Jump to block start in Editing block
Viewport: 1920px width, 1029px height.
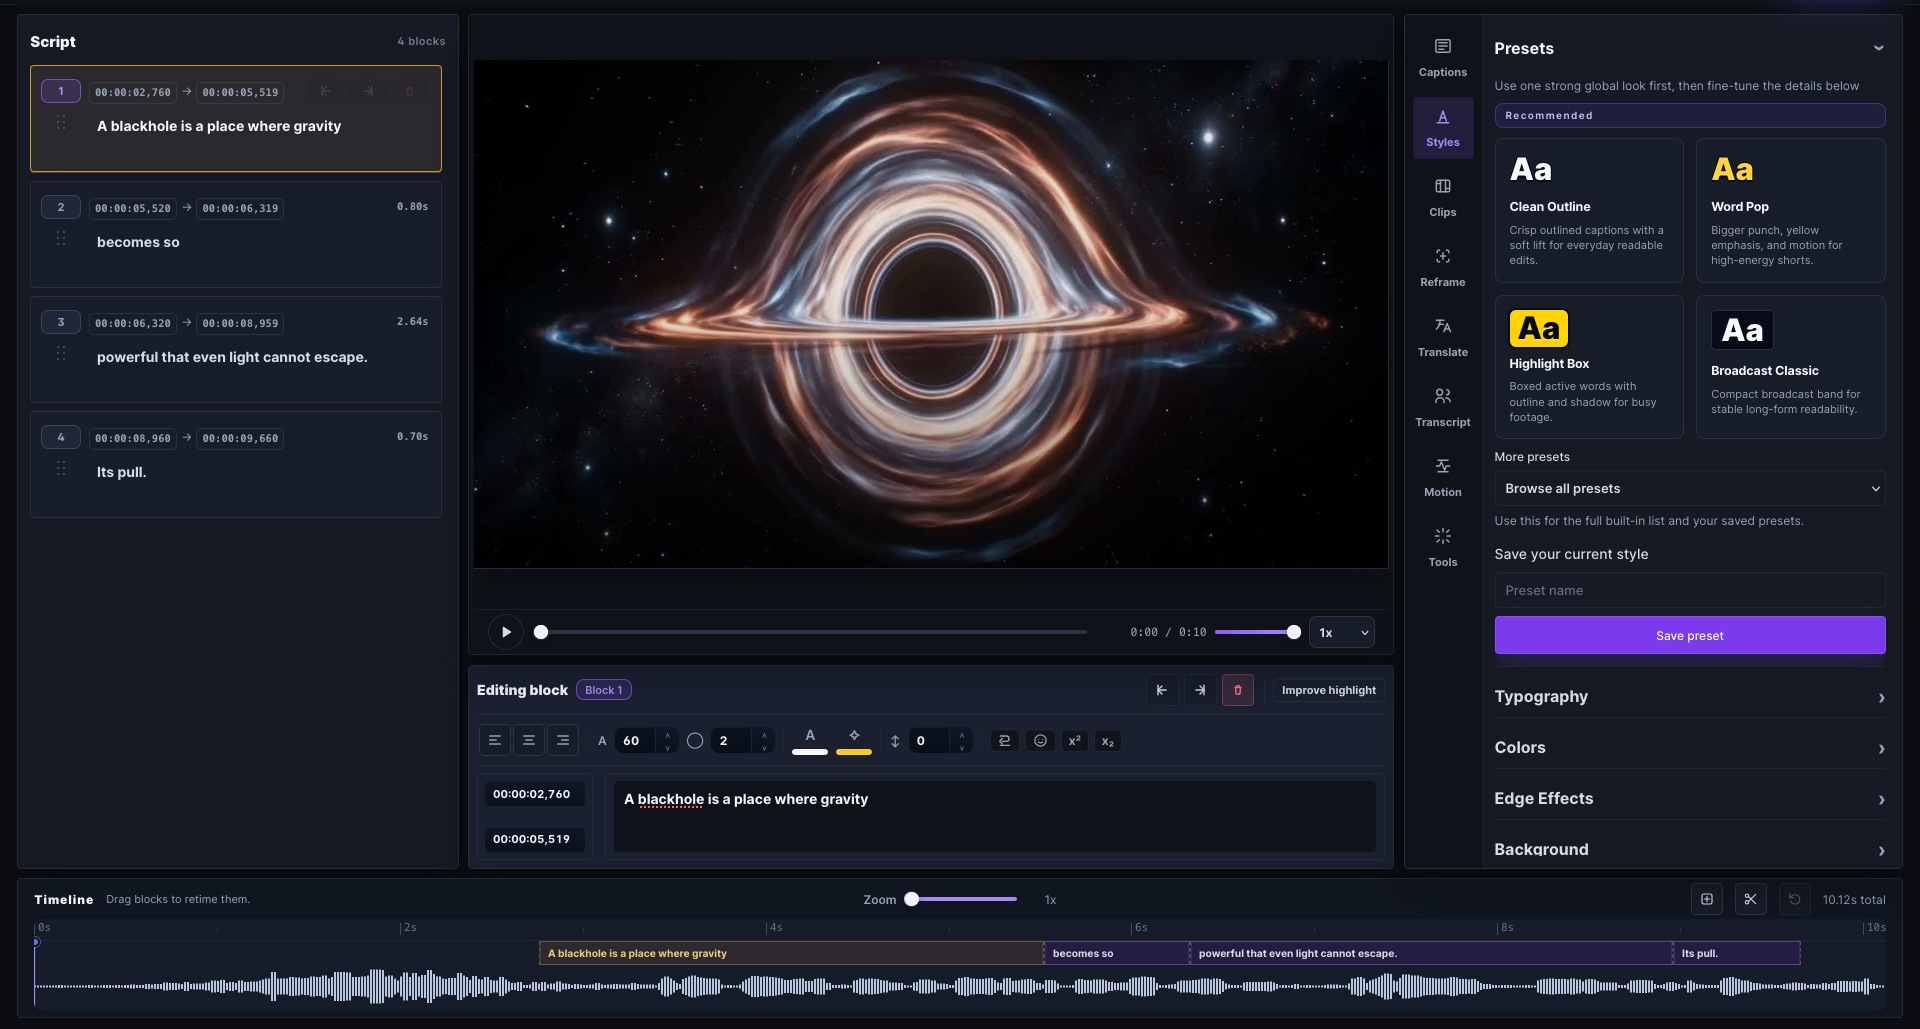coord(1161,690)
